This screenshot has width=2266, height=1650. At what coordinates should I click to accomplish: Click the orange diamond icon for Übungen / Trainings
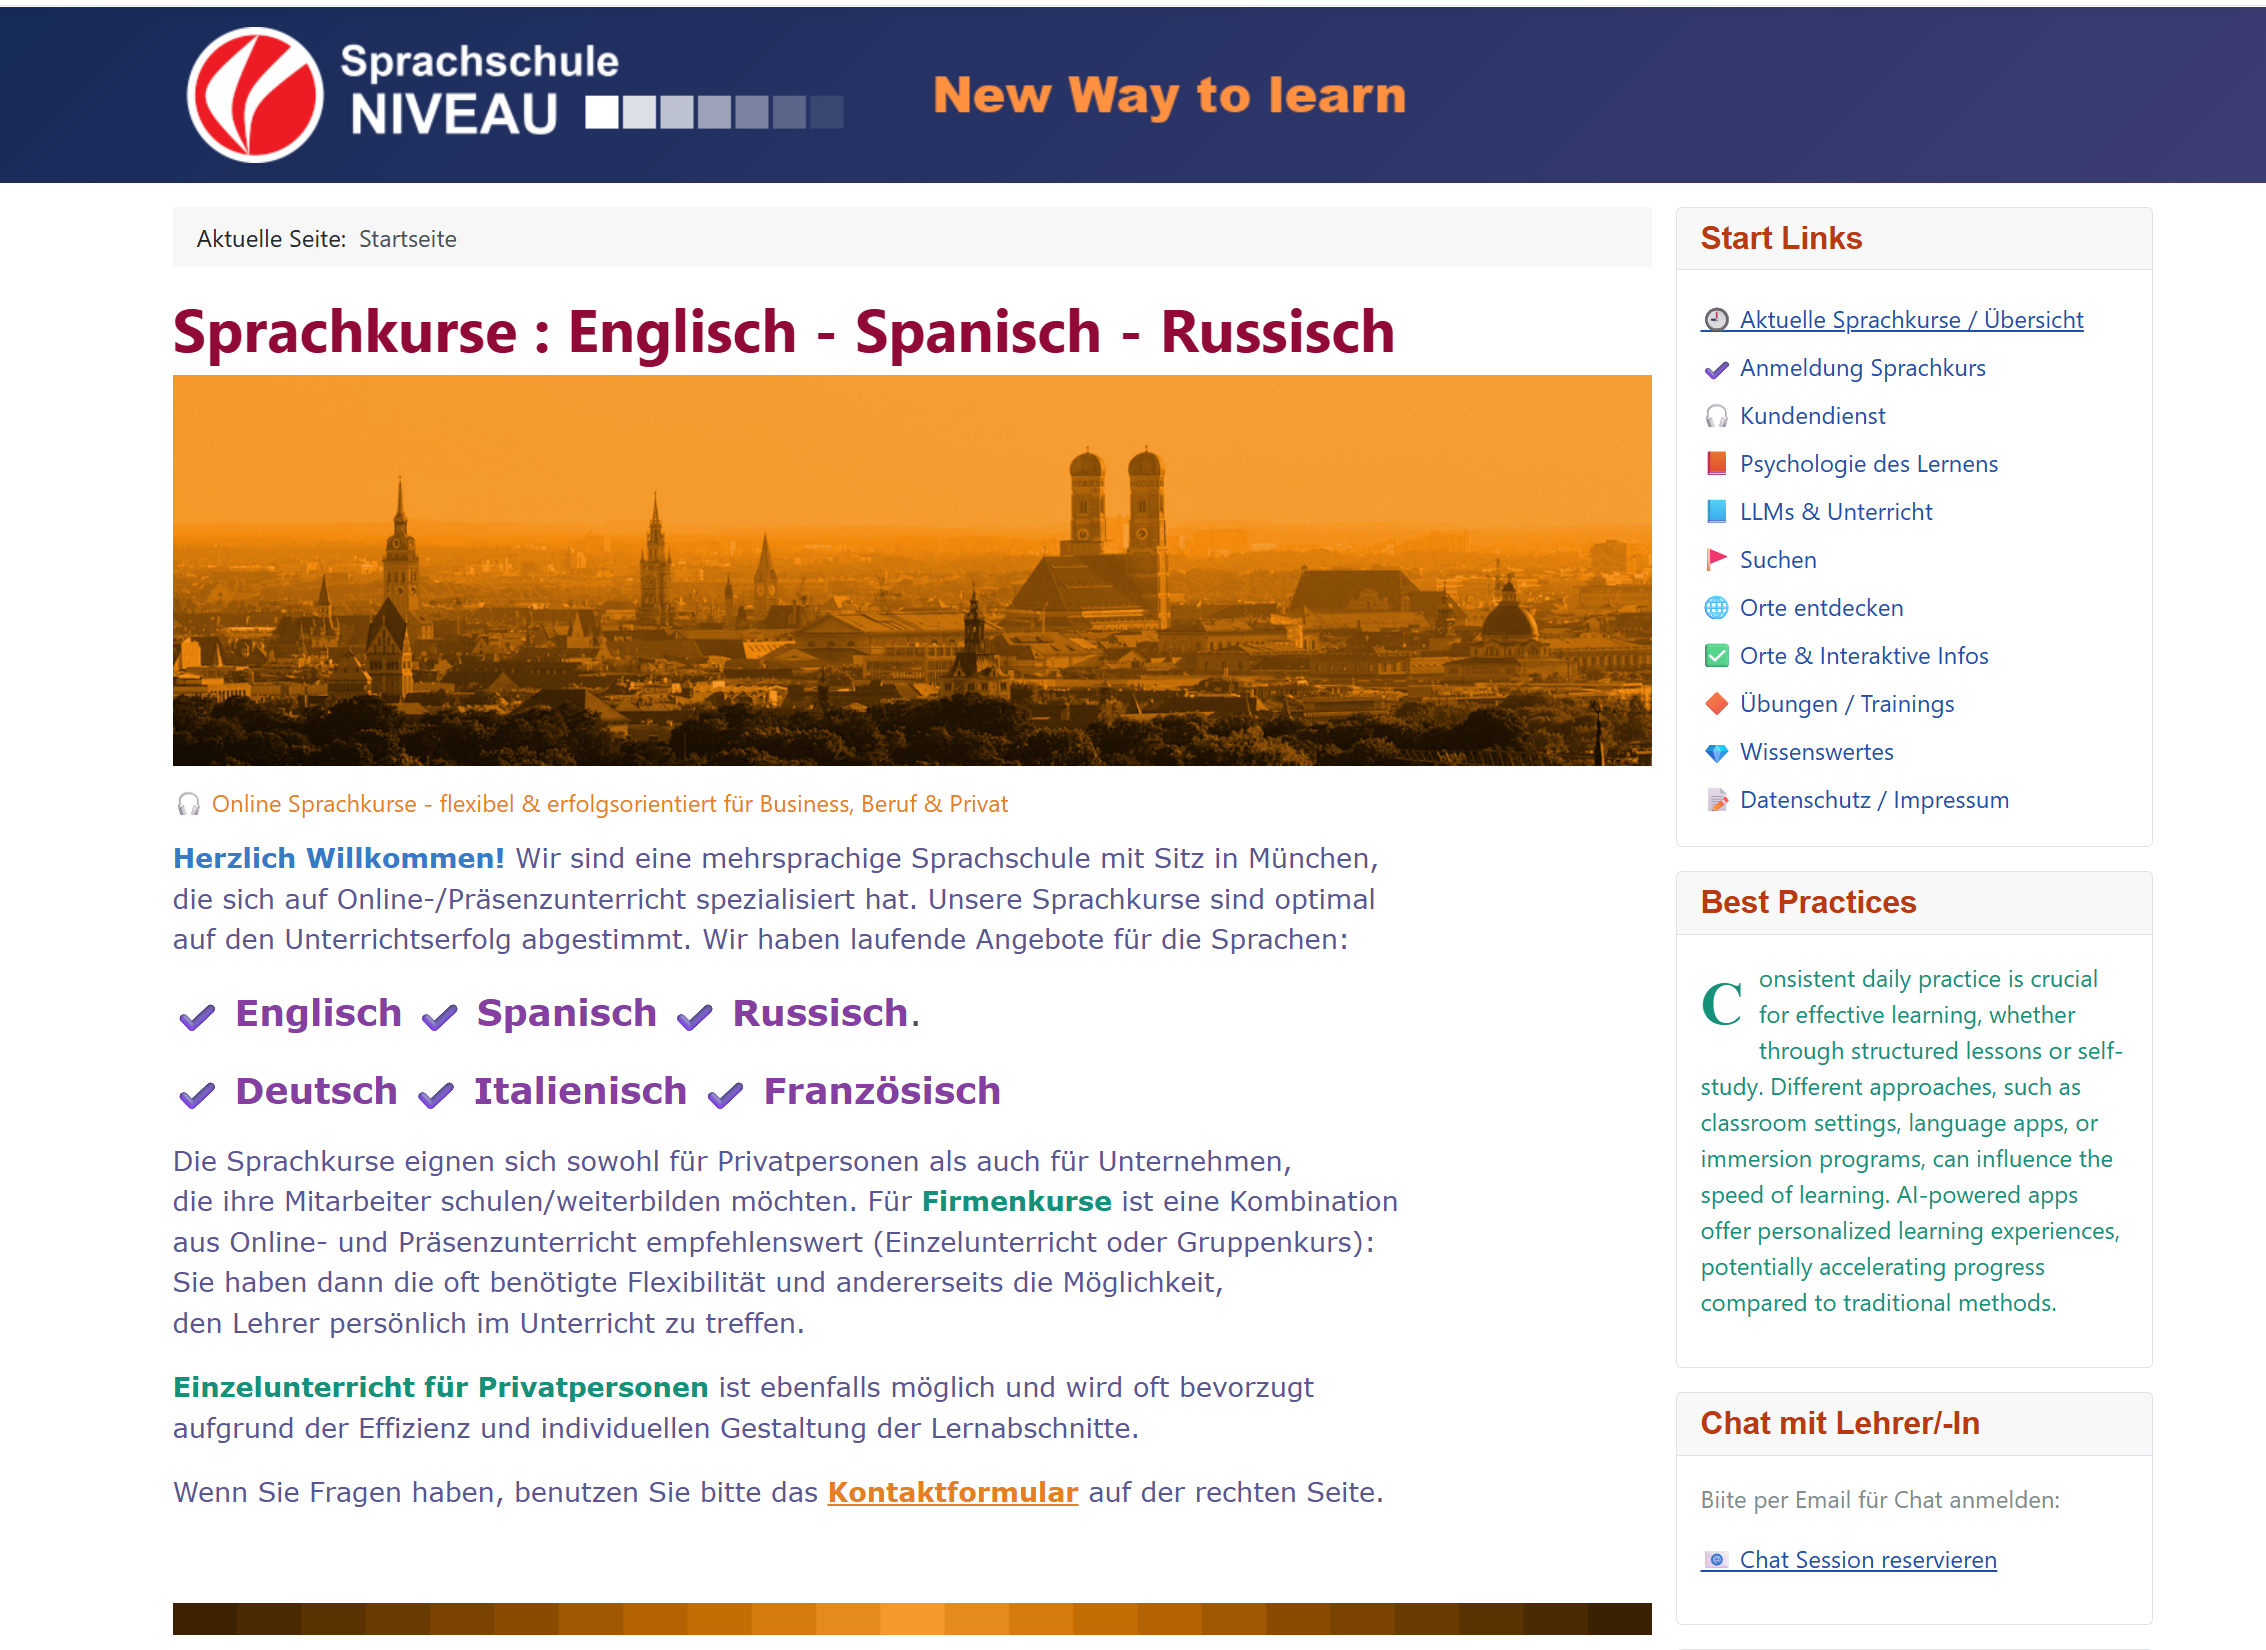click(x=1716, y=703)
